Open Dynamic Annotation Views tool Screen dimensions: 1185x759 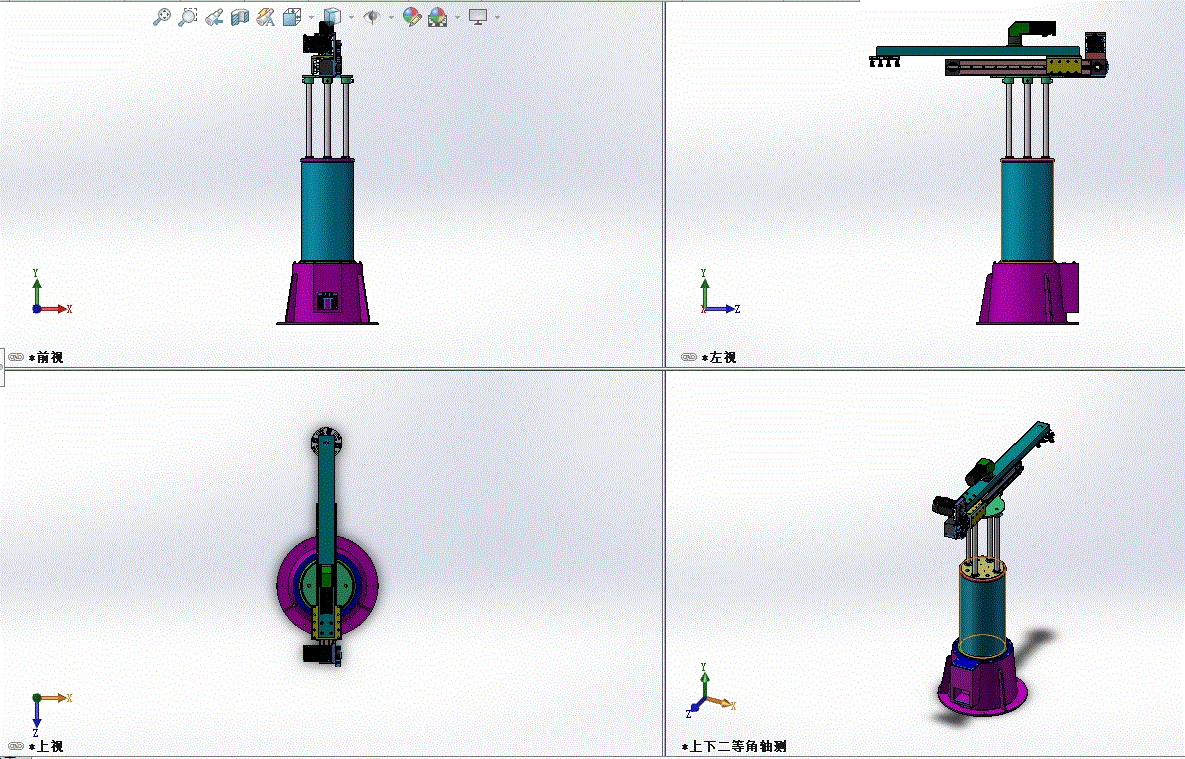click(265, 17)
